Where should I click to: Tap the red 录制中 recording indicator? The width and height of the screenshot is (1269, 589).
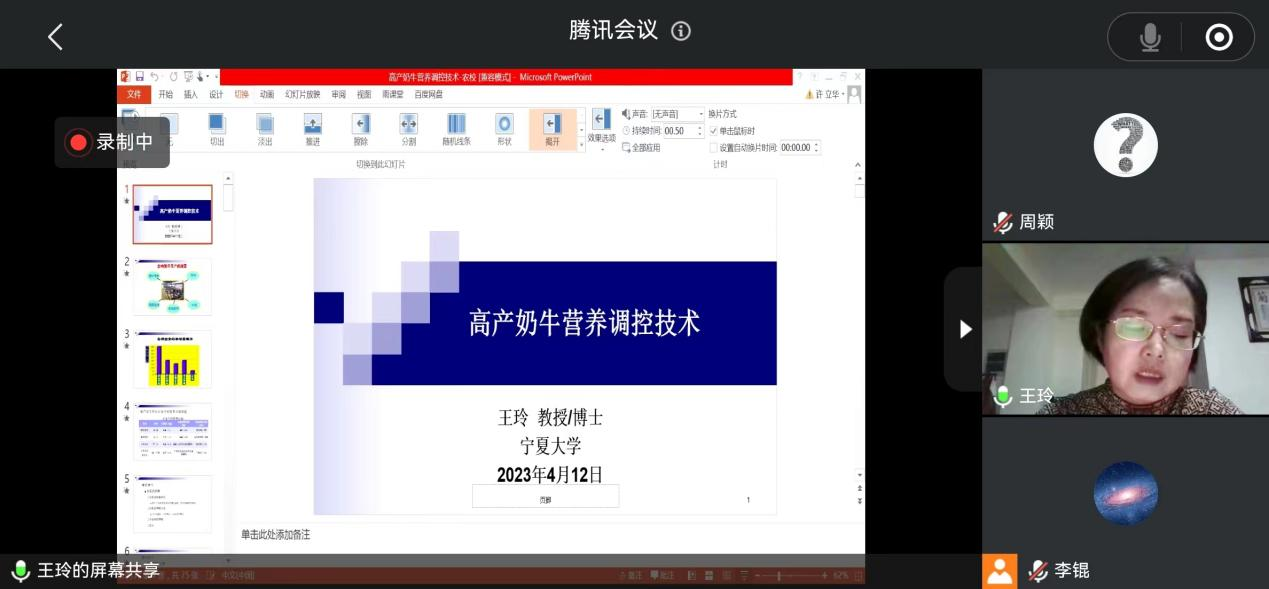pos(111,142)
